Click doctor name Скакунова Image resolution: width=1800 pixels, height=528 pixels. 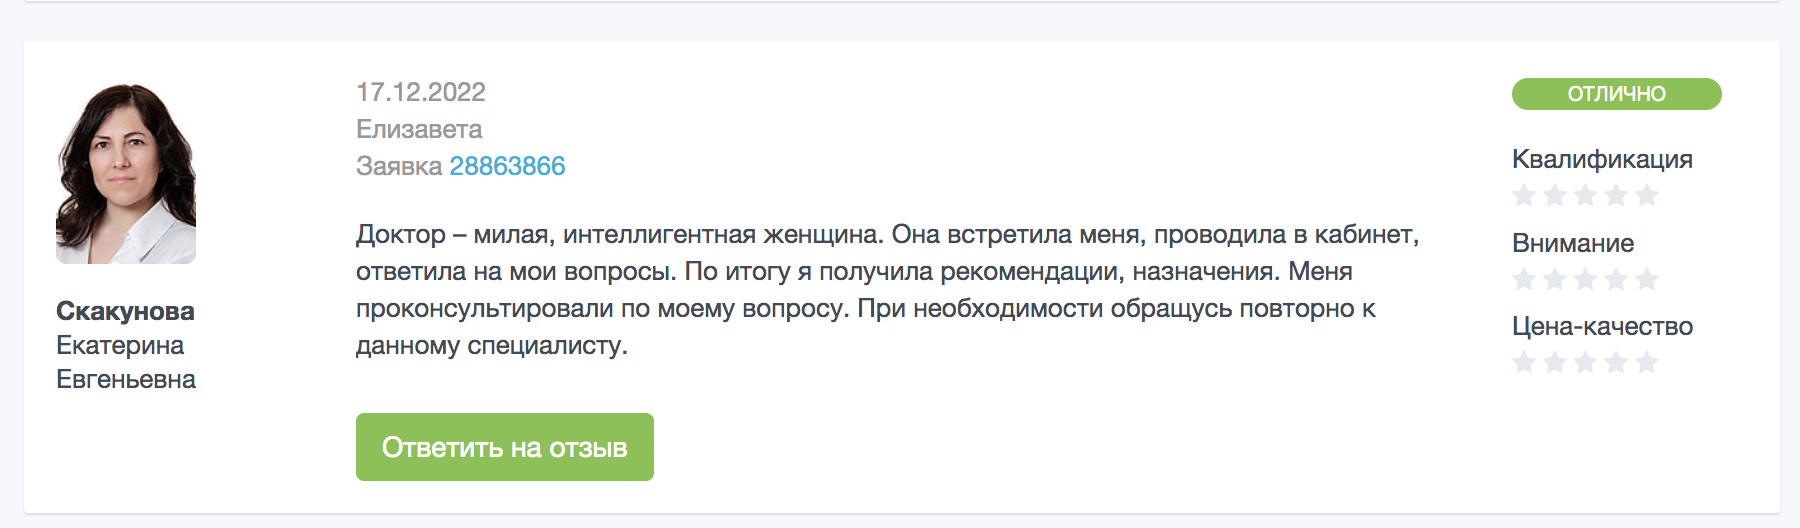[x=125, y=311]
